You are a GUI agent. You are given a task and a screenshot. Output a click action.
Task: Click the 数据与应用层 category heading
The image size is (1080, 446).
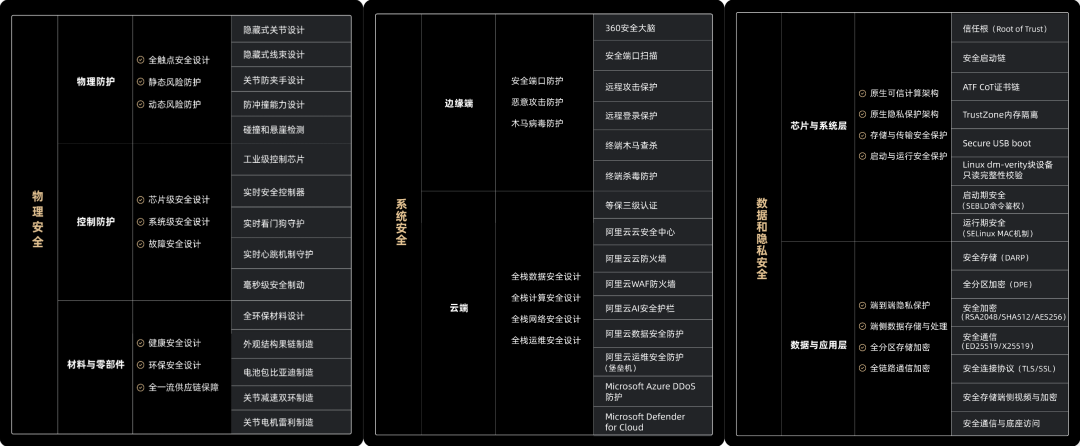click(818, 345)
